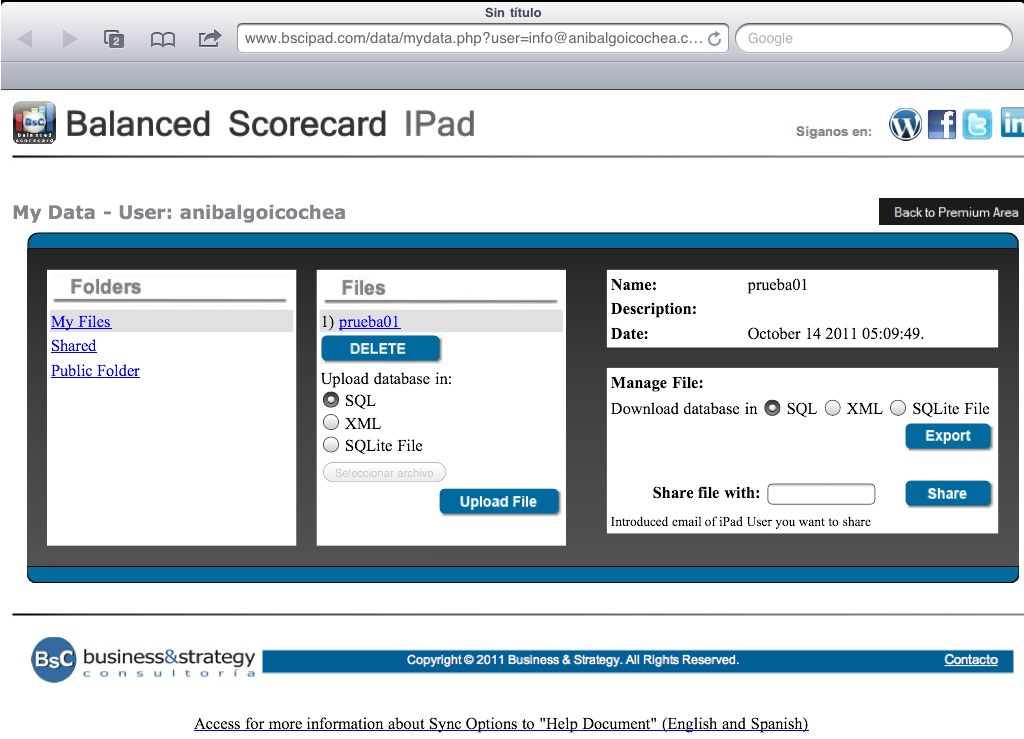Select XML upload format radio
Viewport: 1024px width, 739px height.
coord(331,423)
